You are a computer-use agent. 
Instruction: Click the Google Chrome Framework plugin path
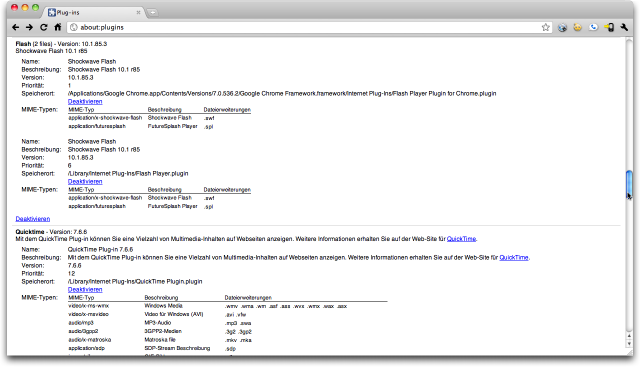[x=282, y=93]
